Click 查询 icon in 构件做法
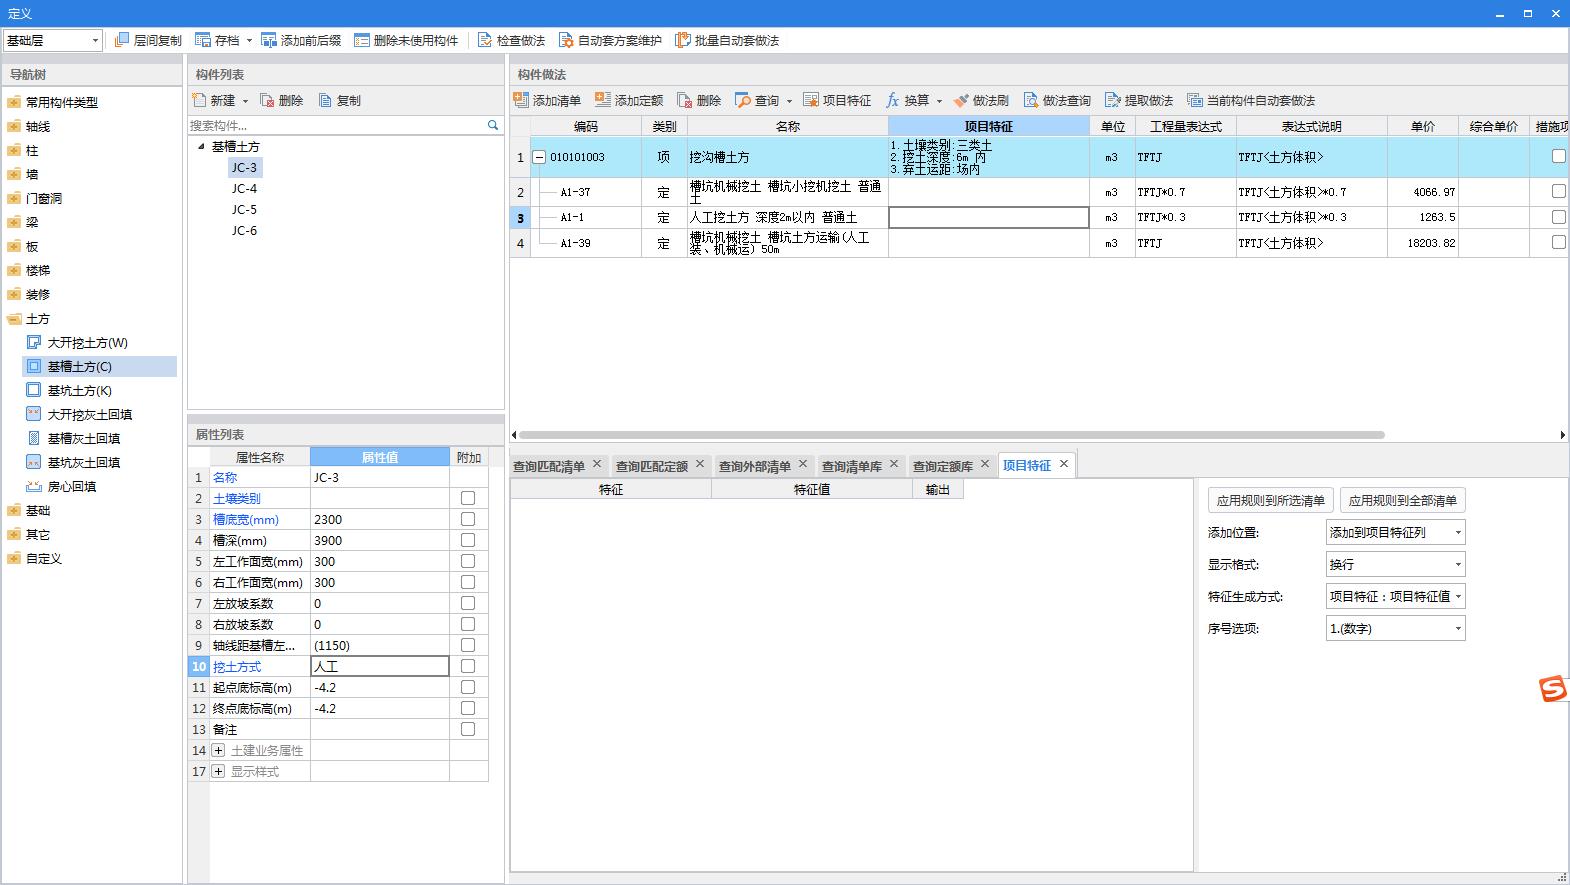 coord(743,100)
